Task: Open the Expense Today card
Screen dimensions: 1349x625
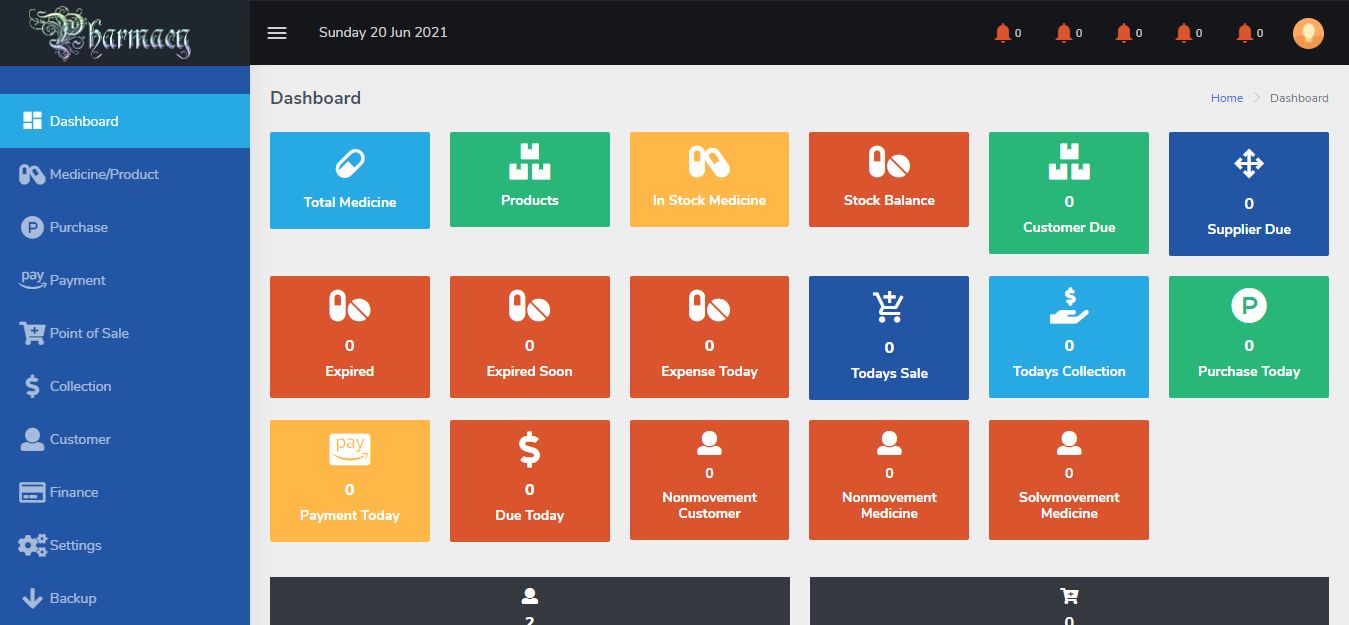Action: point(709,337)
